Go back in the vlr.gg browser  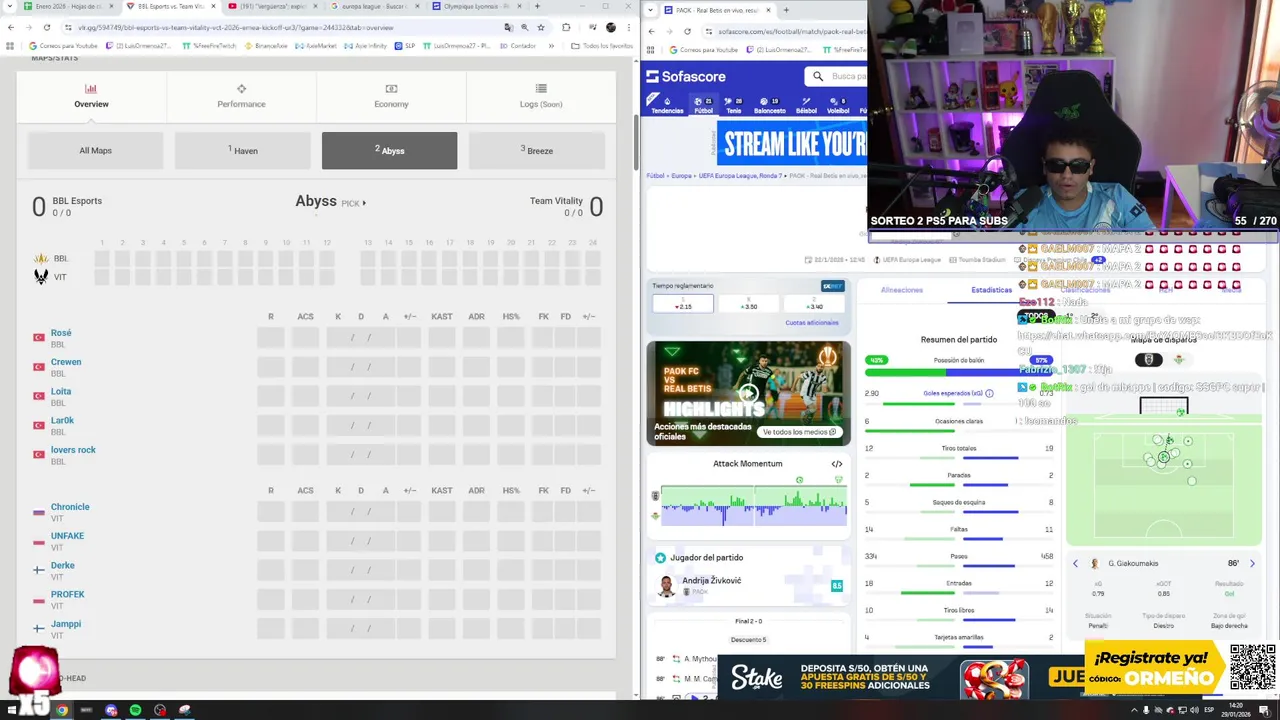point(10,28)
